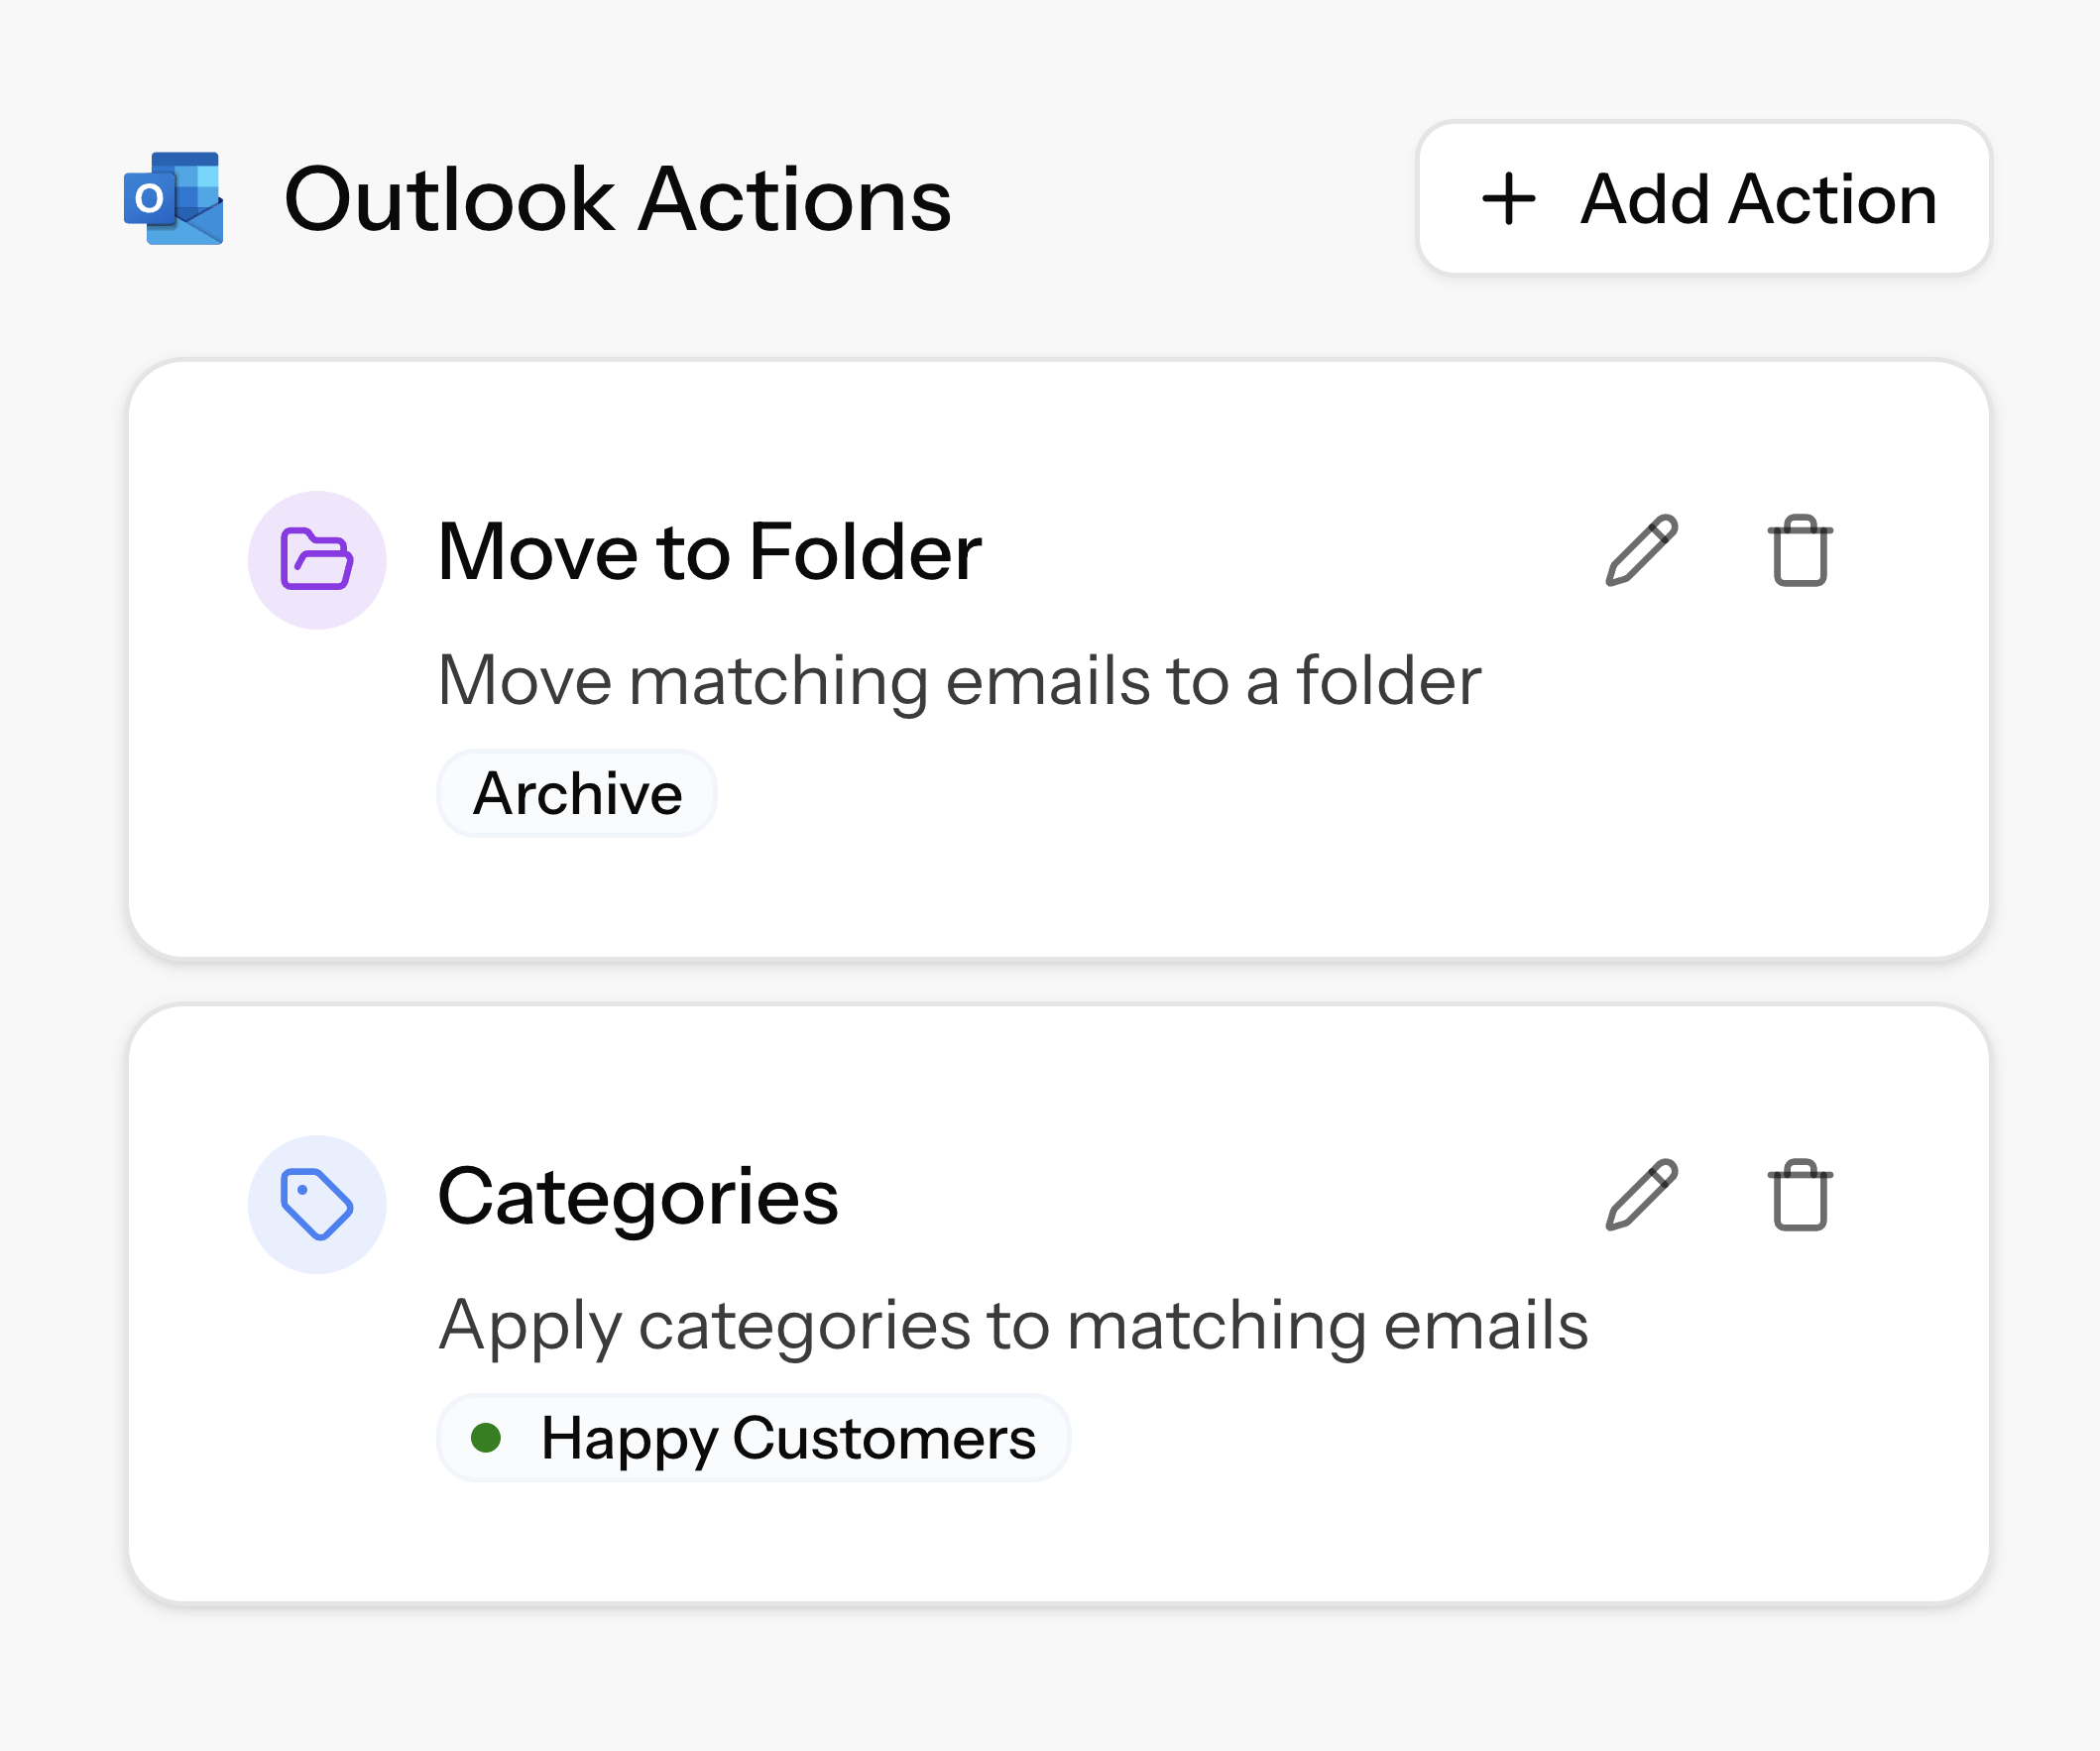The image size is (2100, 1751).
Task: Select the blue tag icon on Categories
Action: [x=317, y=1205]
